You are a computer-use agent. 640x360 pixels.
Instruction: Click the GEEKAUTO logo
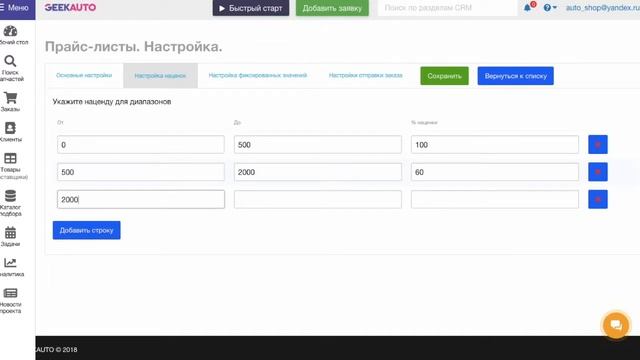70,8
